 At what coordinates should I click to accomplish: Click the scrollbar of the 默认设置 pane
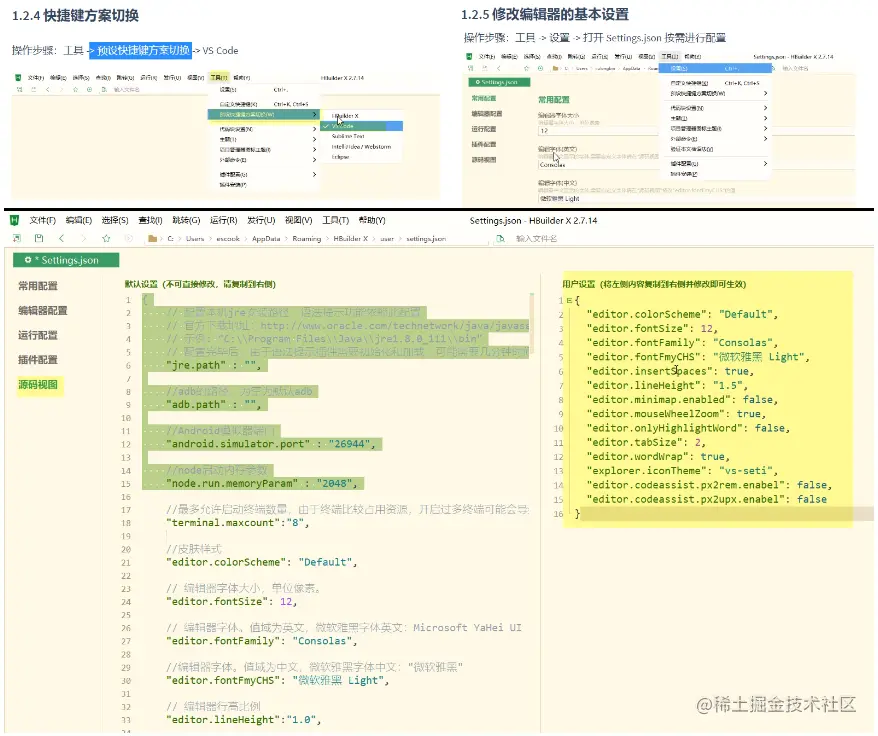click(532, 322)
